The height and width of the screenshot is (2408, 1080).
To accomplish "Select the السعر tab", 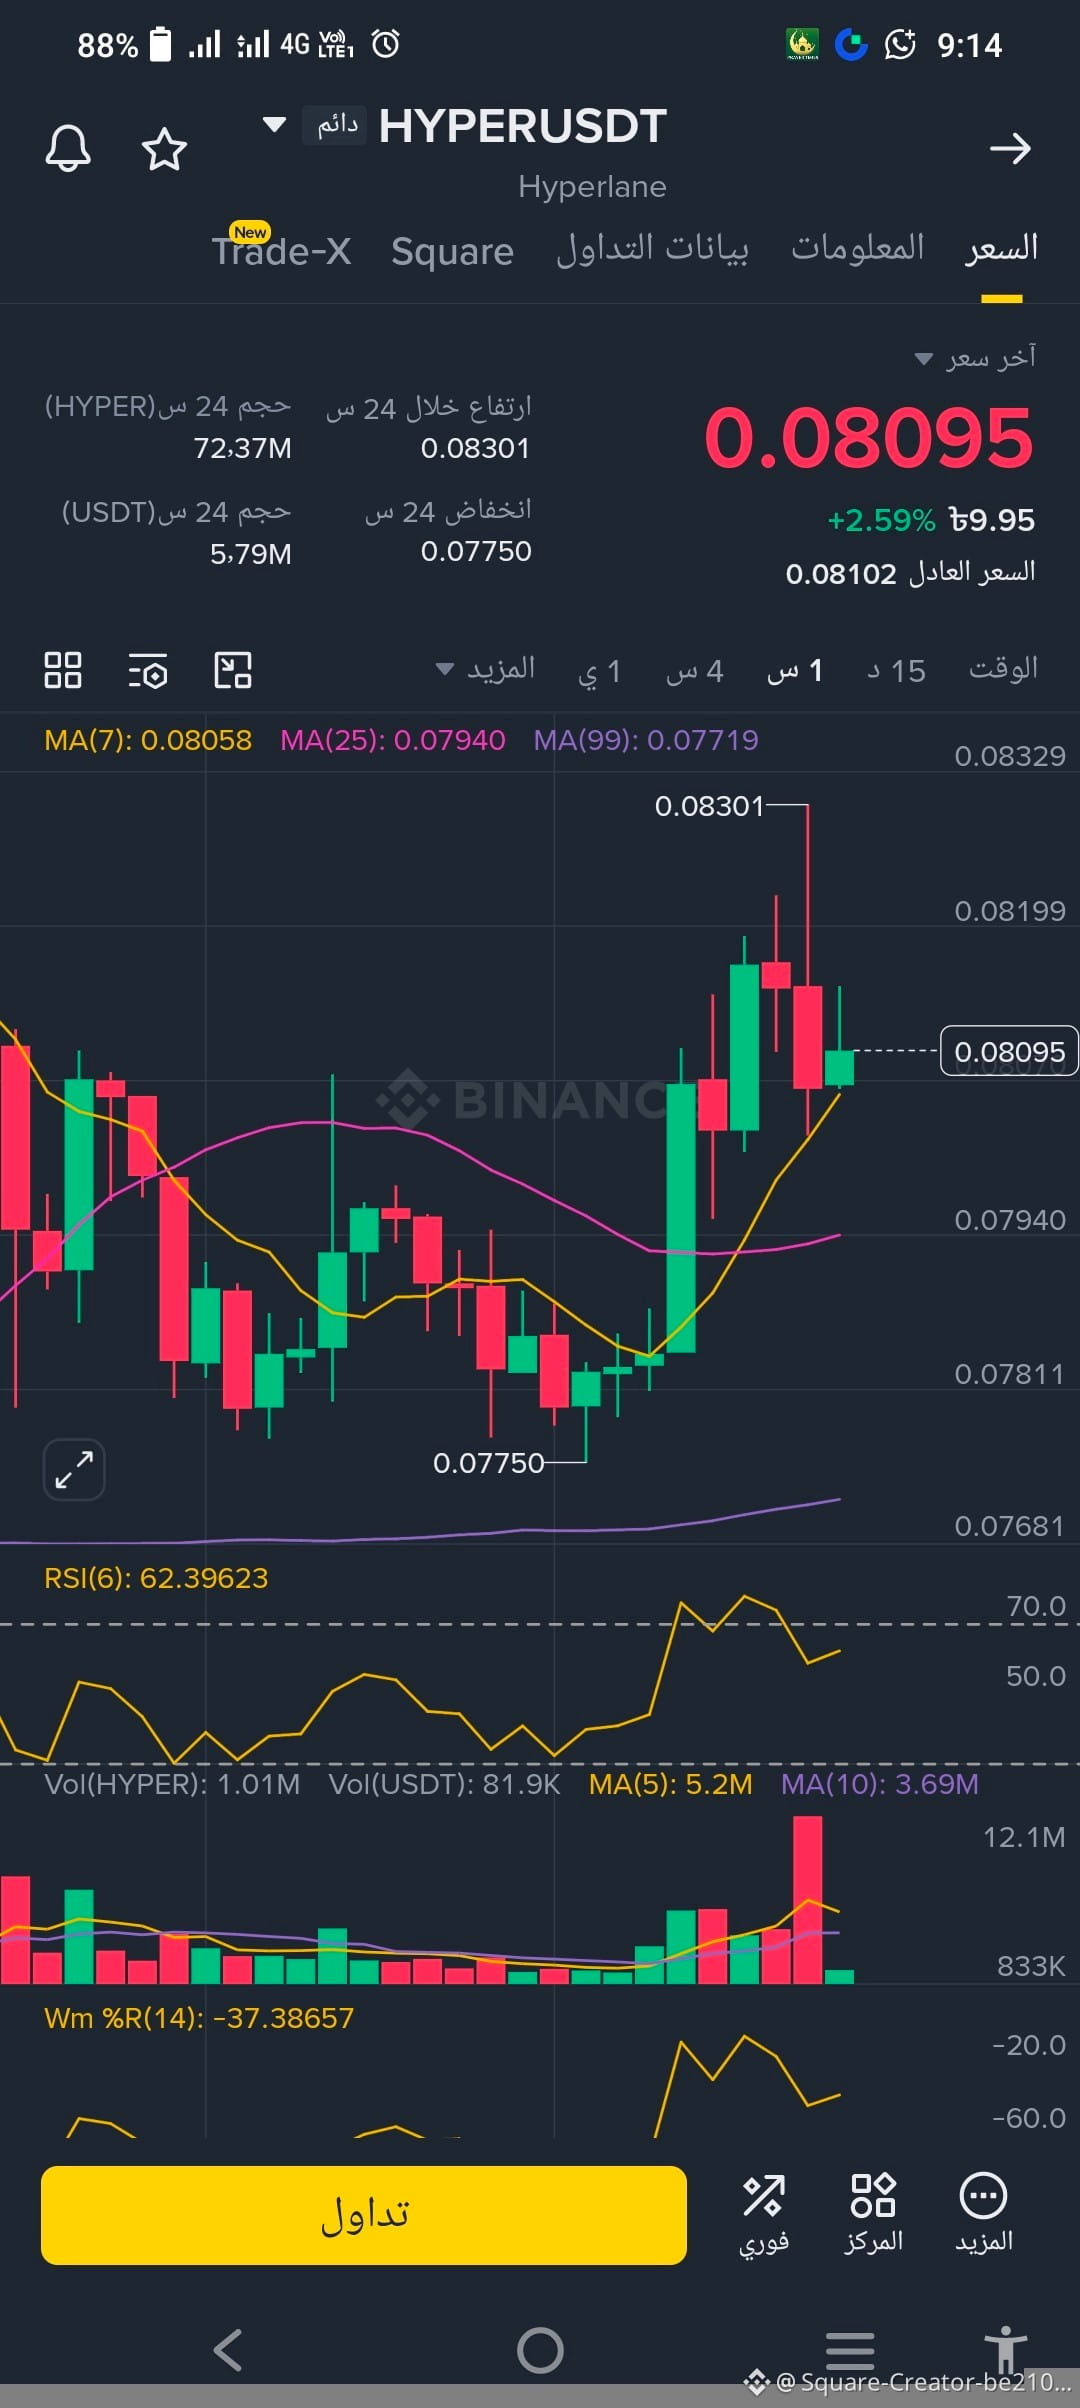I will click(x=1001, y=248).
